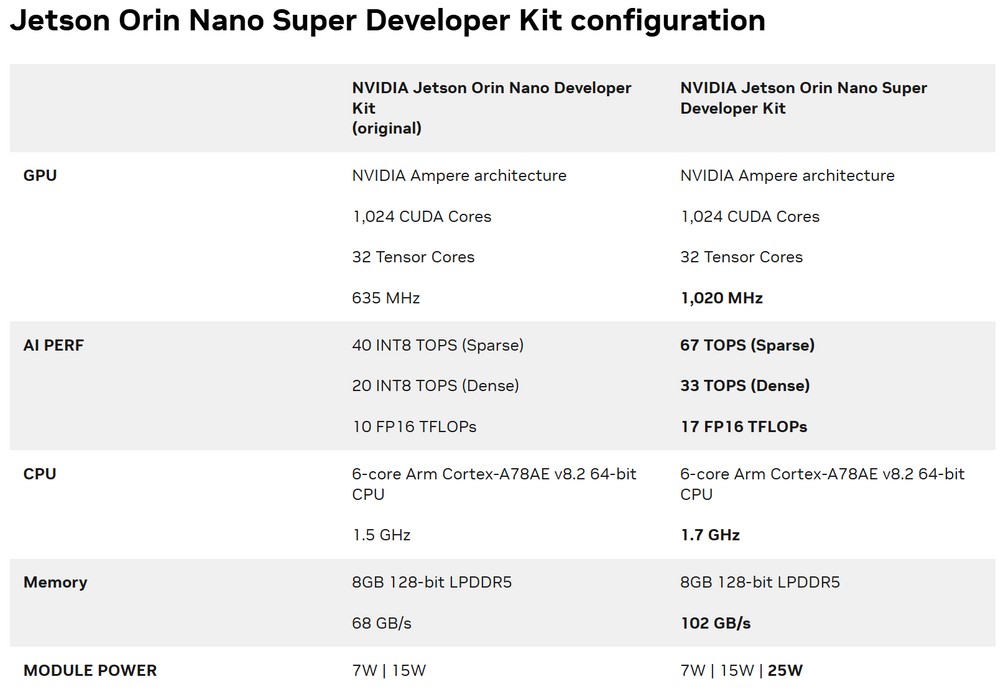Click the Memory row label
This screenshot has width=1000, height=692.
pos(55,582)
